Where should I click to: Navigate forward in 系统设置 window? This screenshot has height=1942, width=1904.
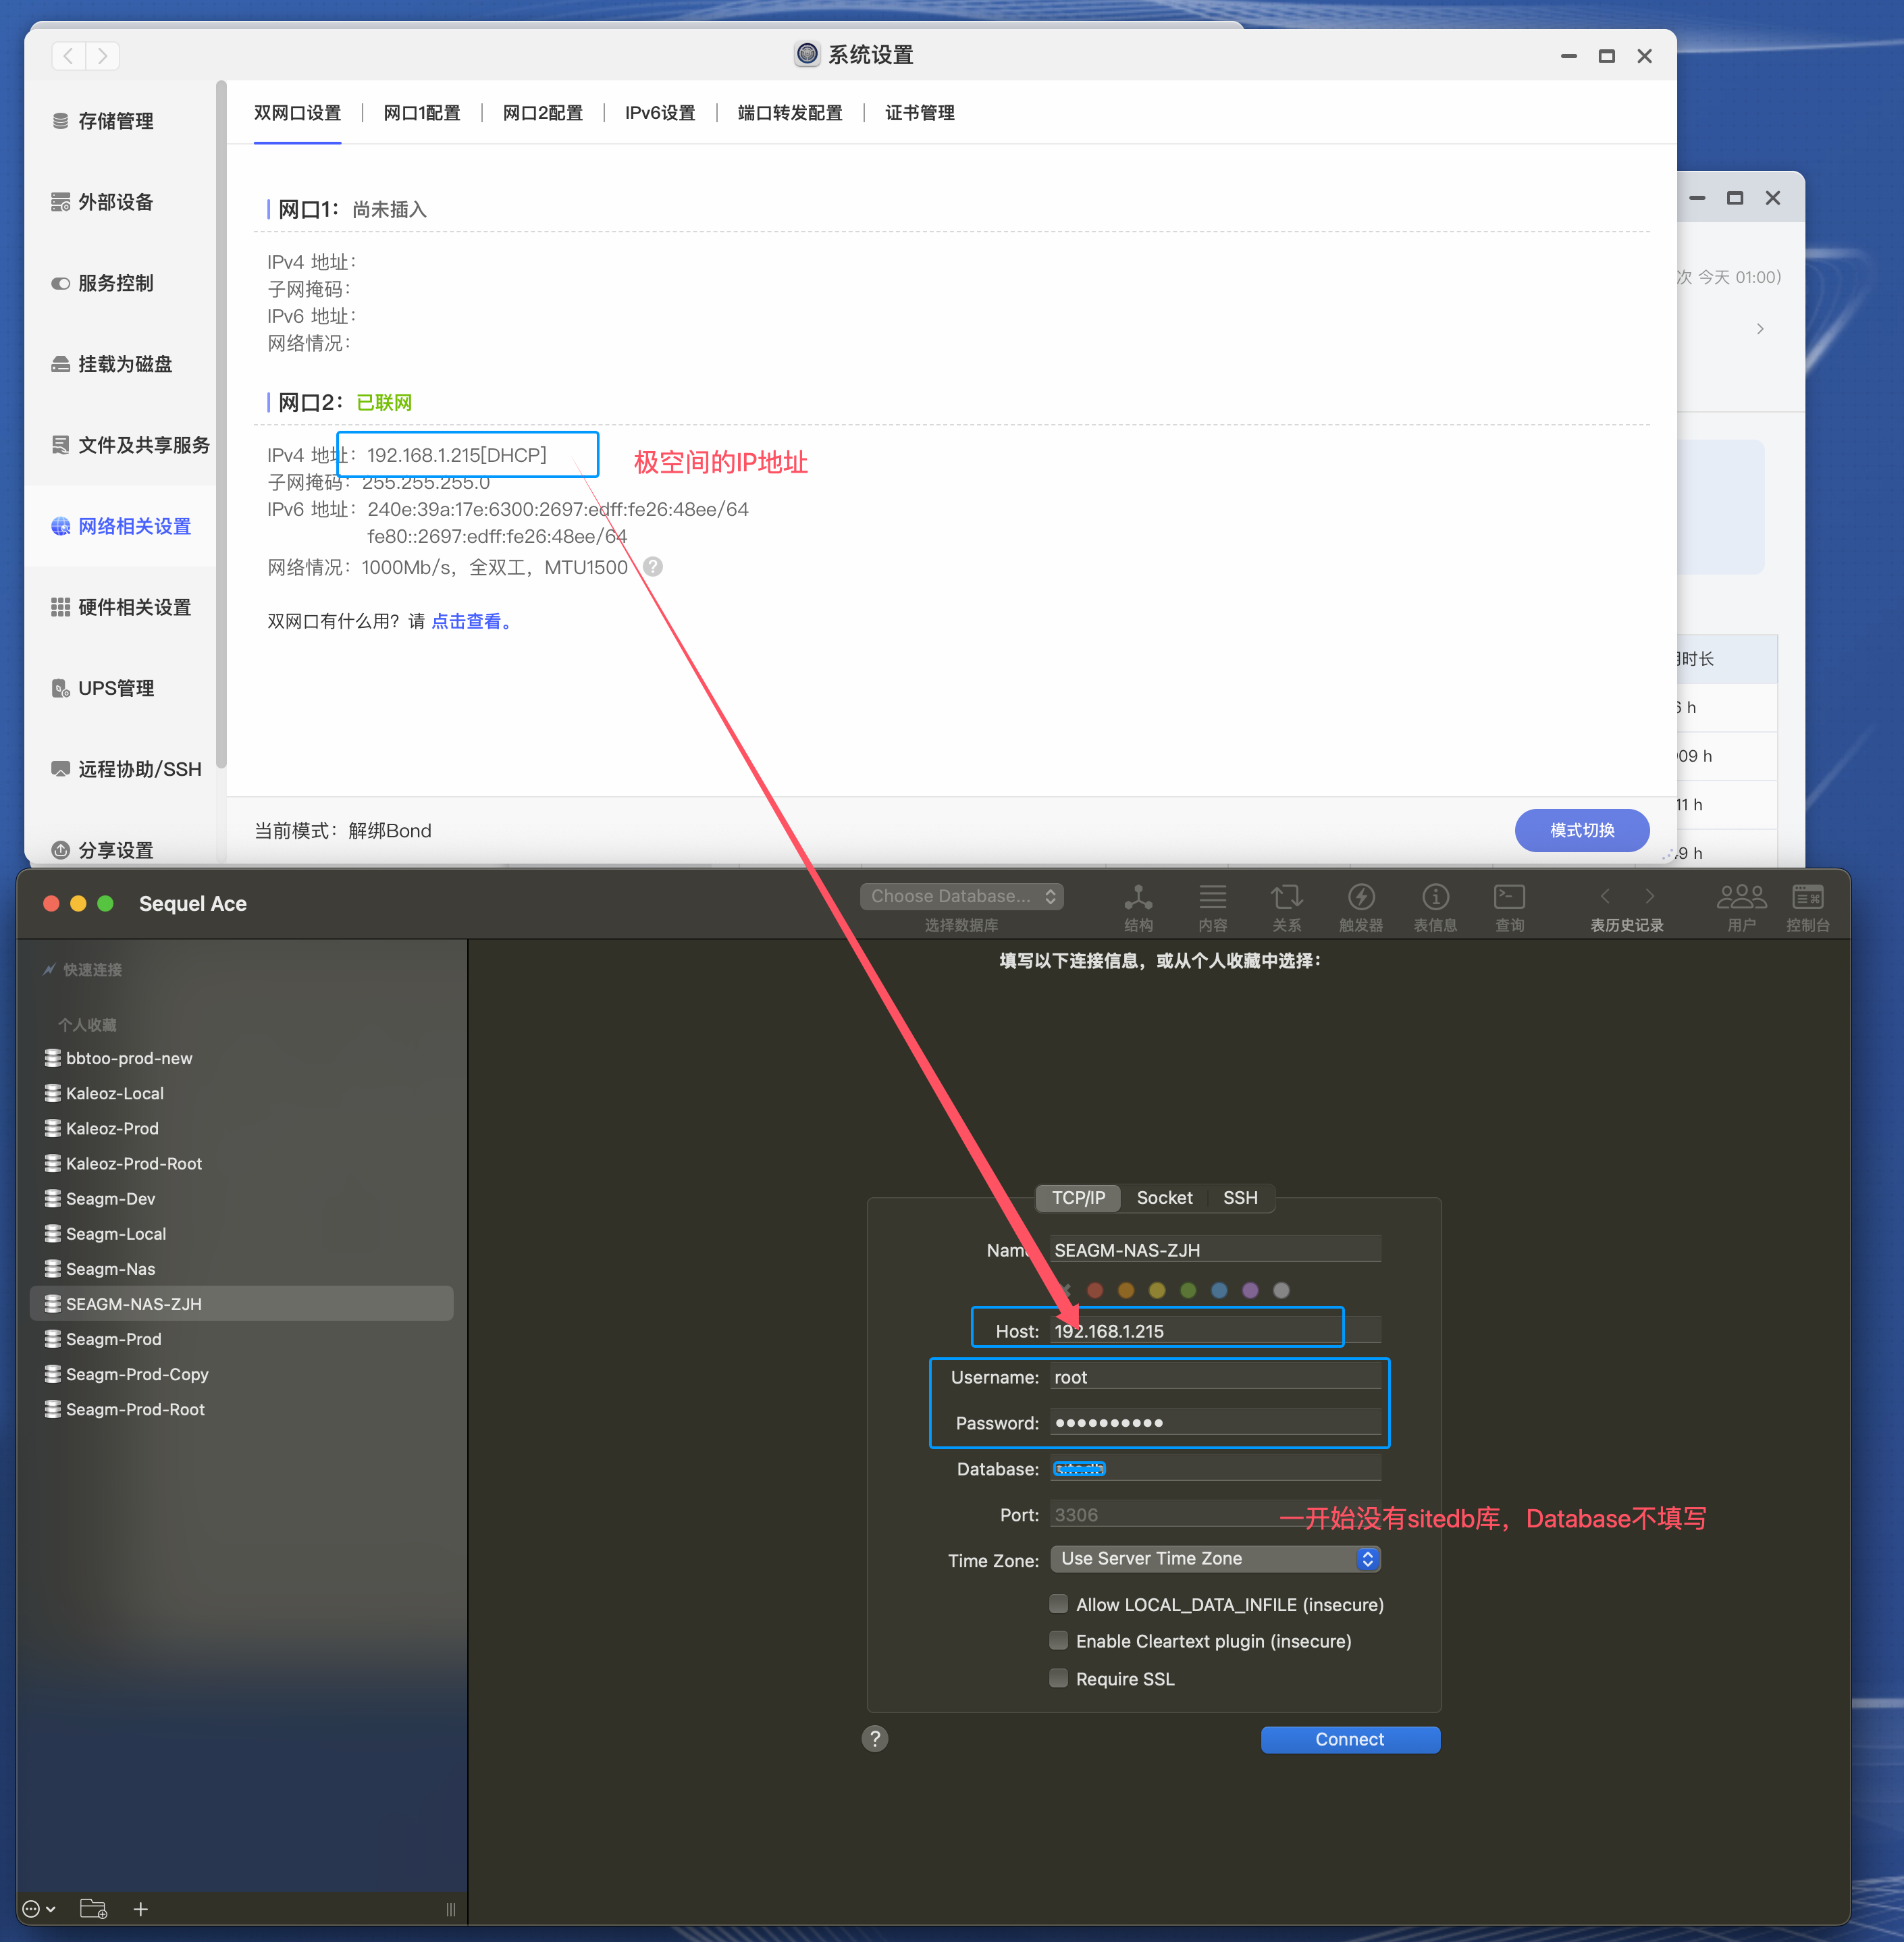click(x=103, y=56)
